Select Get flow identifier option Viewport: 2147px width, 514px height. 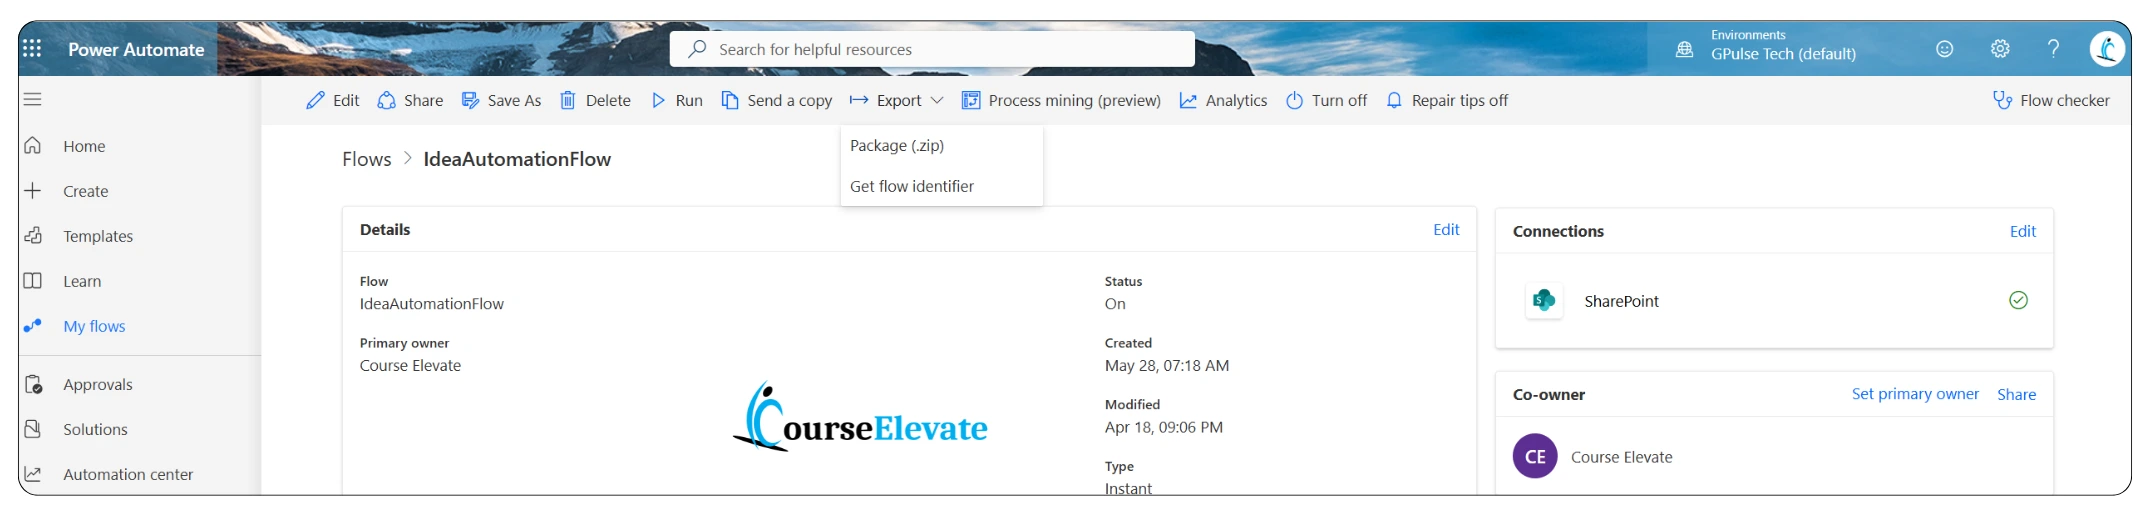[x=941, y=186]
